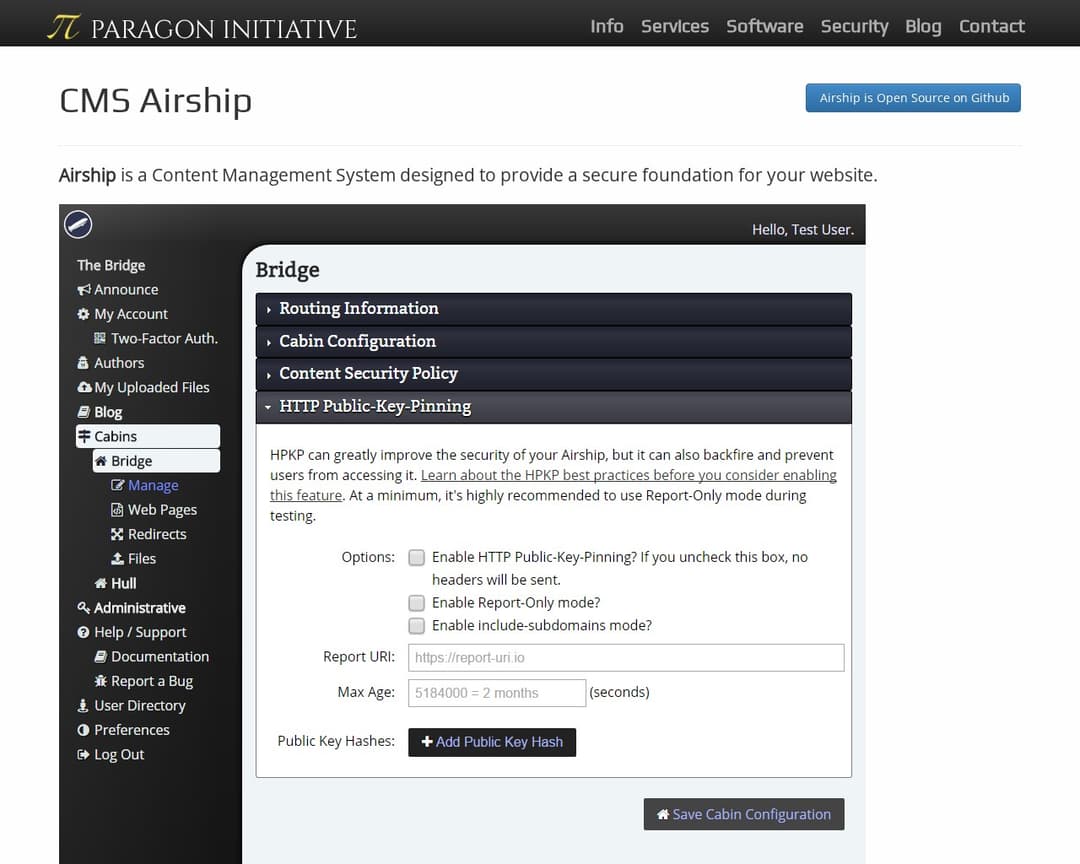Click the cloud icon for My Uploaded Files
This screenshot has height=864, width=1080.
(84, 388)
